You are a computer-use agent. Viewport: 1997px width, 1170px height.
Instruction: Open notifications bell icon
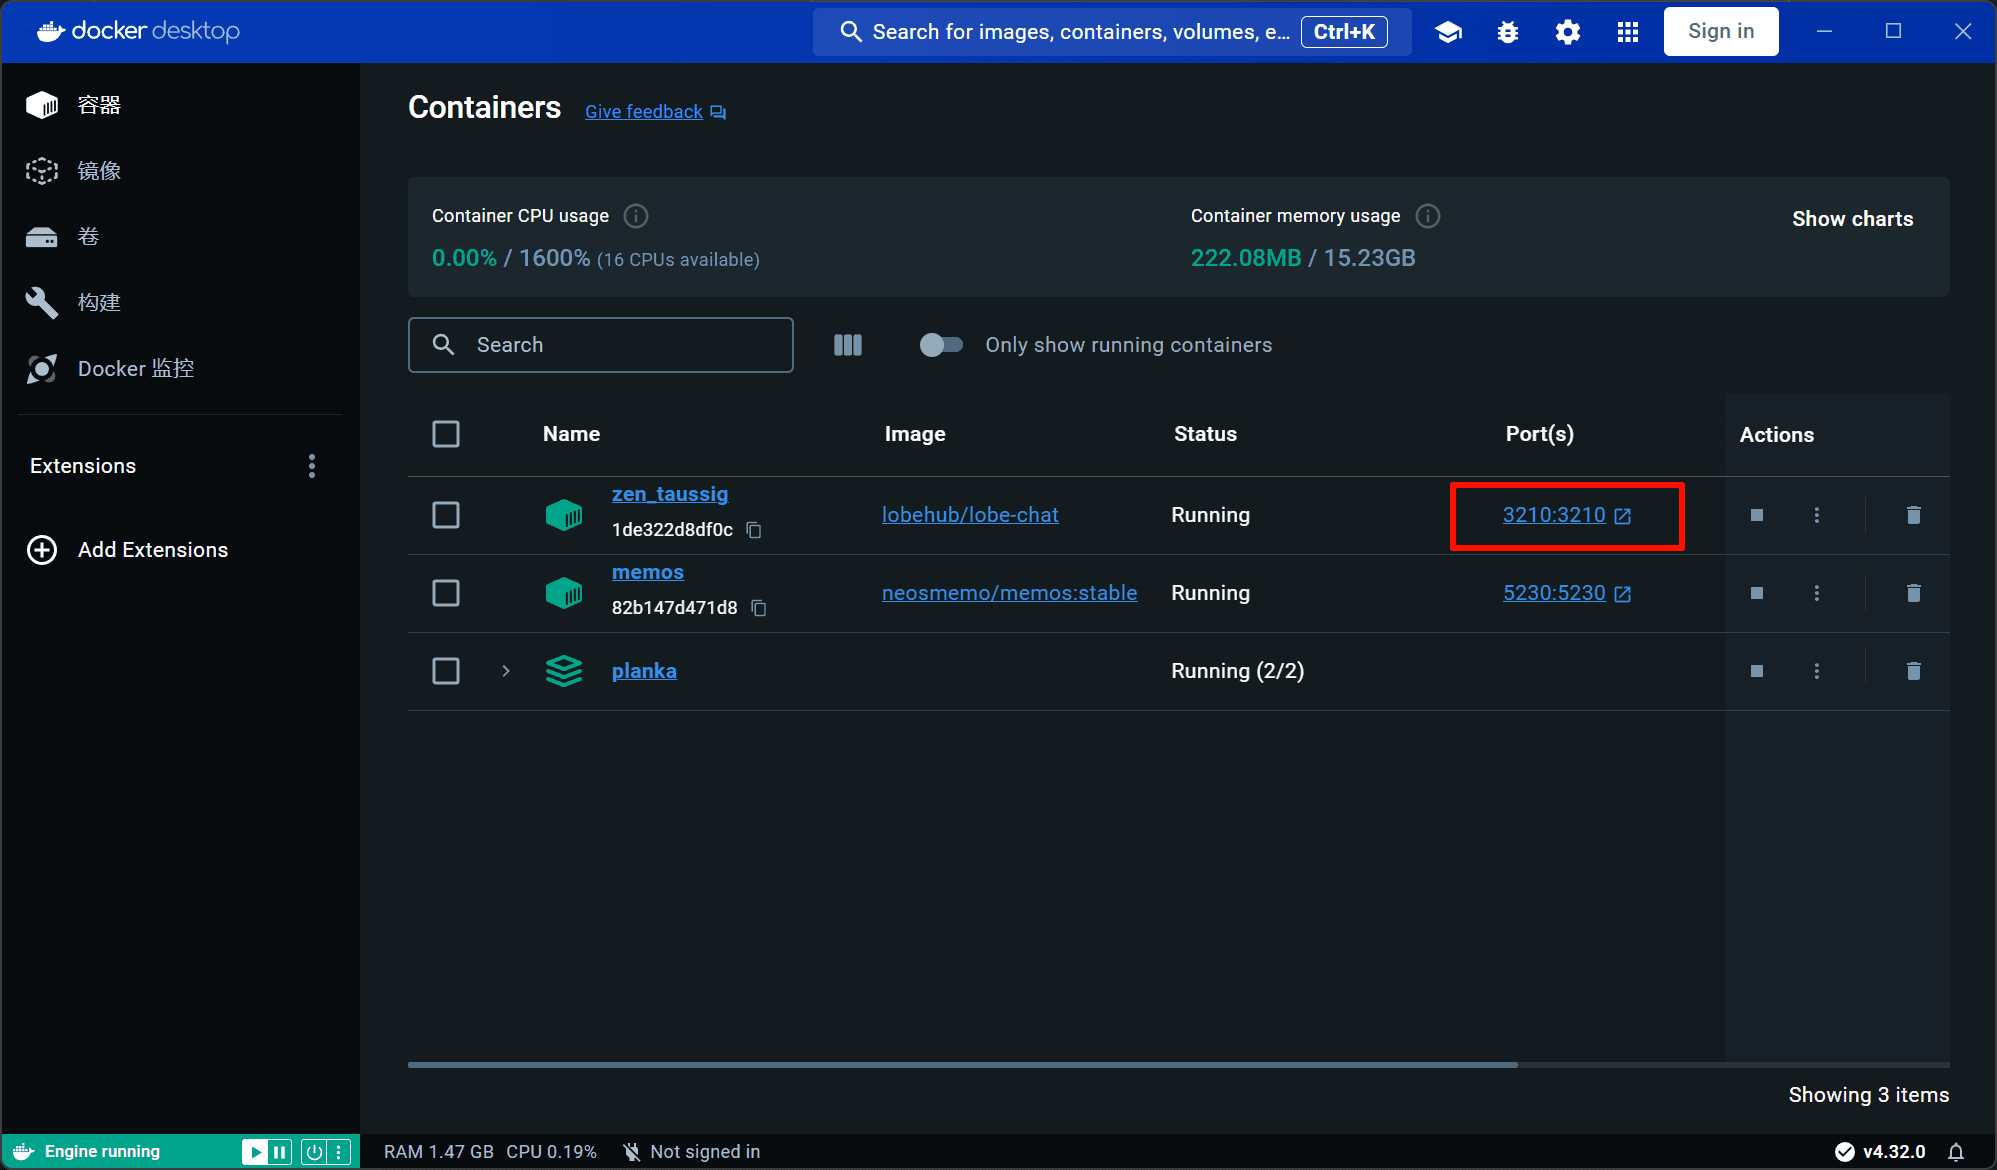(1956, 1152)
